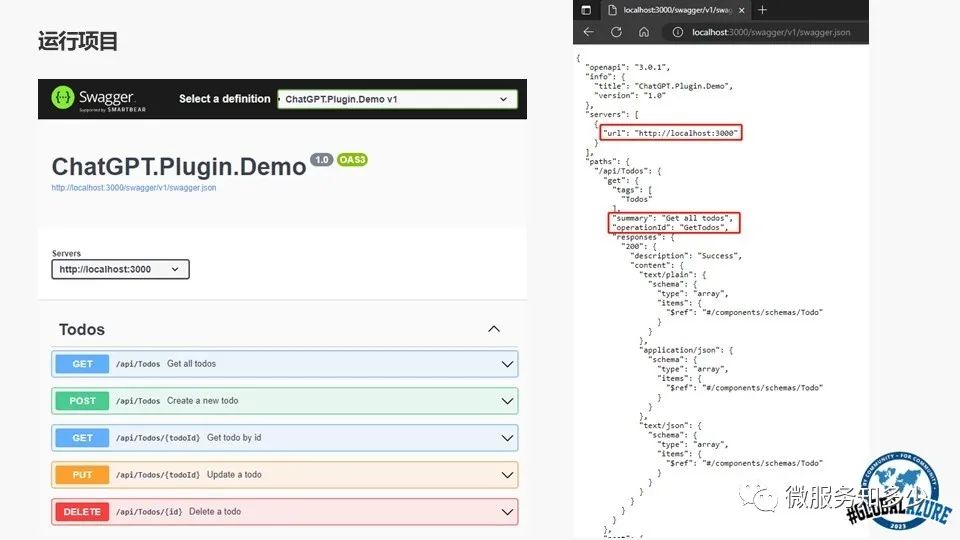Expand the Update a todo chevron
The width and height of the screenshot is (960, 540).
click(507, 475)
